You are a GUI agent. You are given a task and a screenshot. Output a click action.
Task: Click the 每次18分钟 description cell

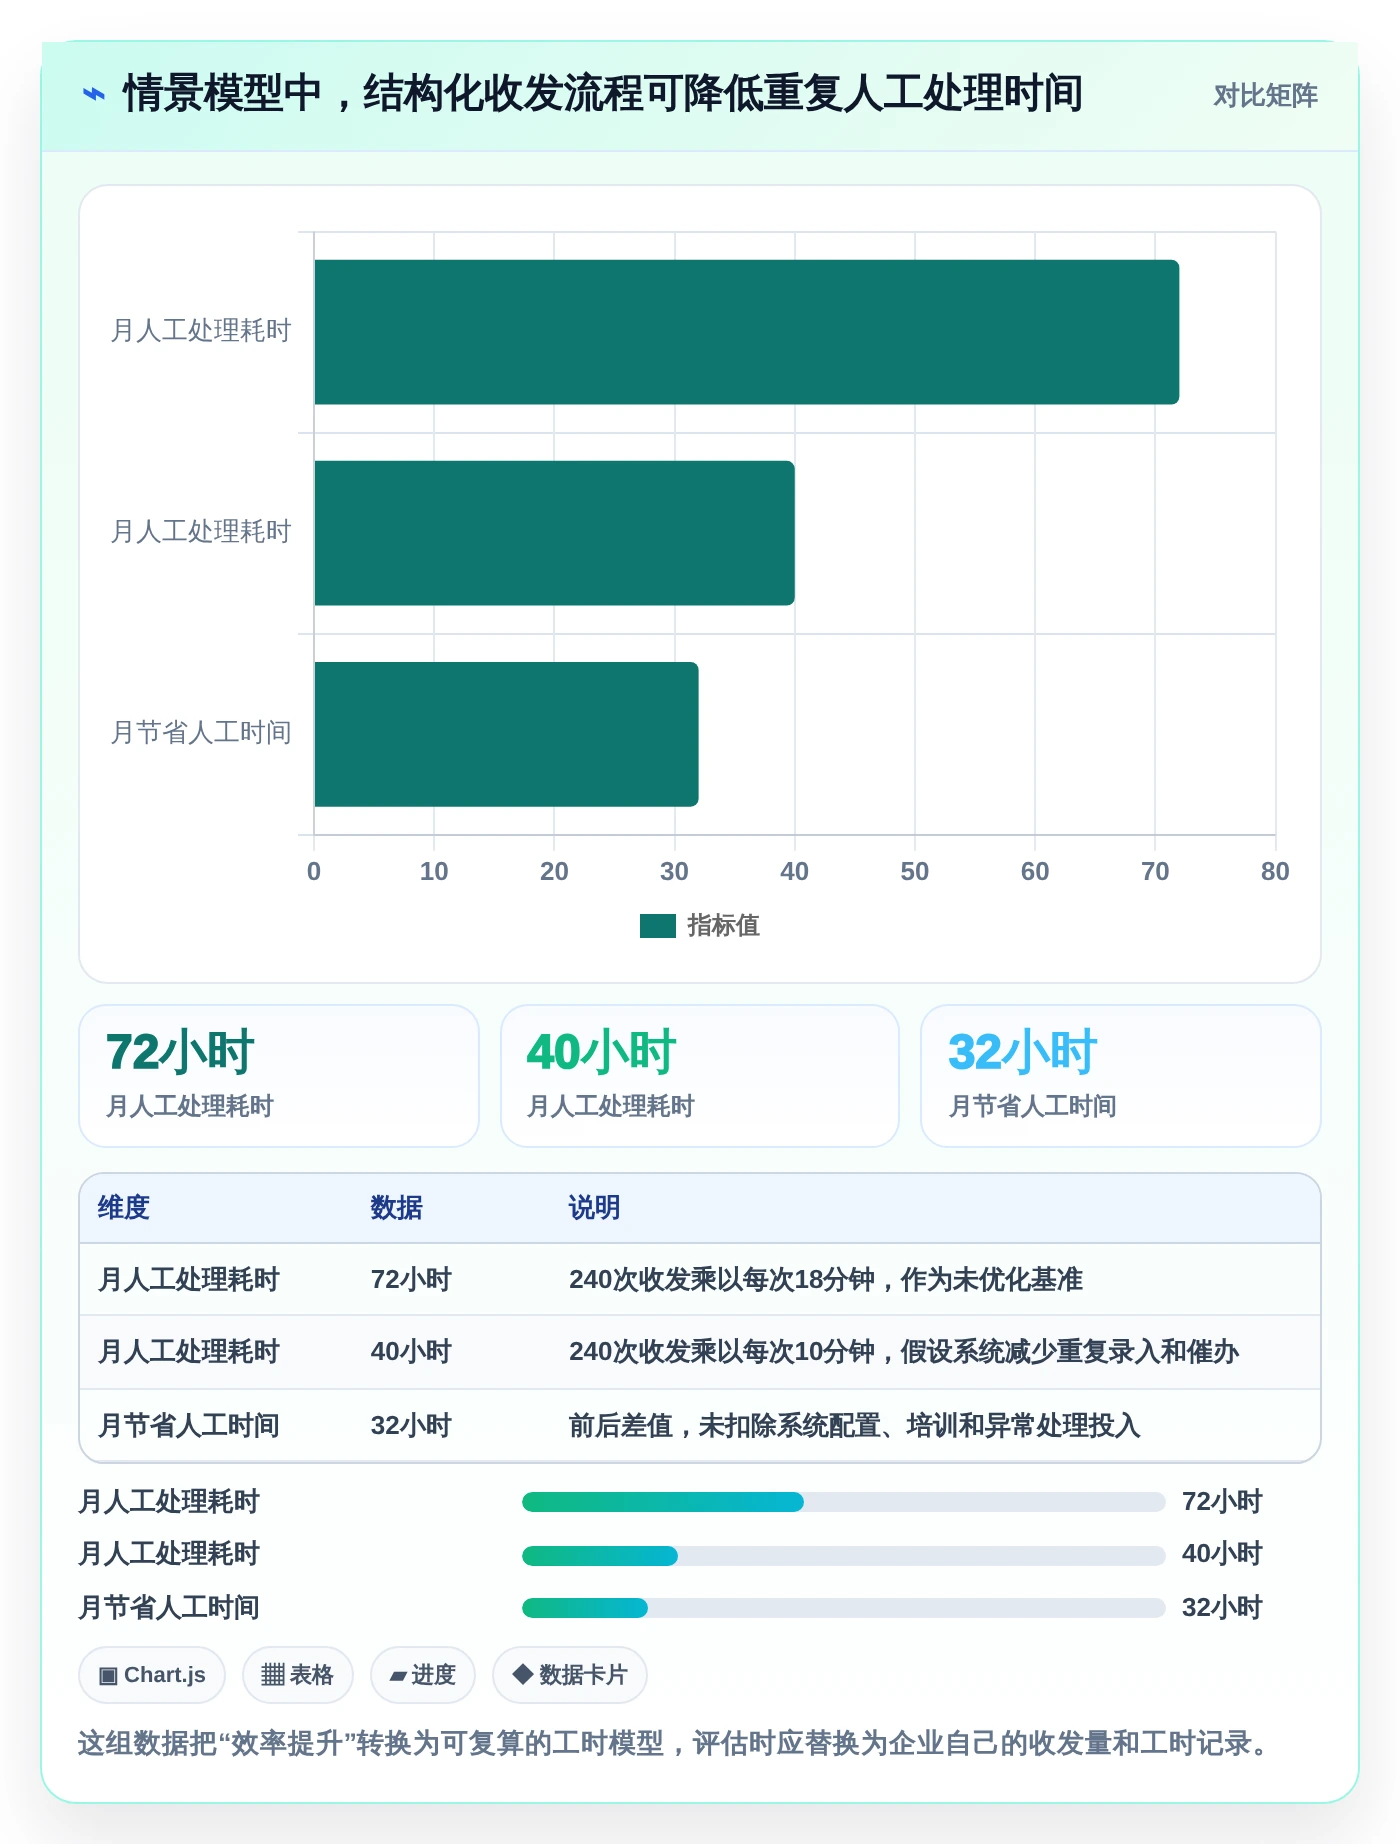(826, 1280)
